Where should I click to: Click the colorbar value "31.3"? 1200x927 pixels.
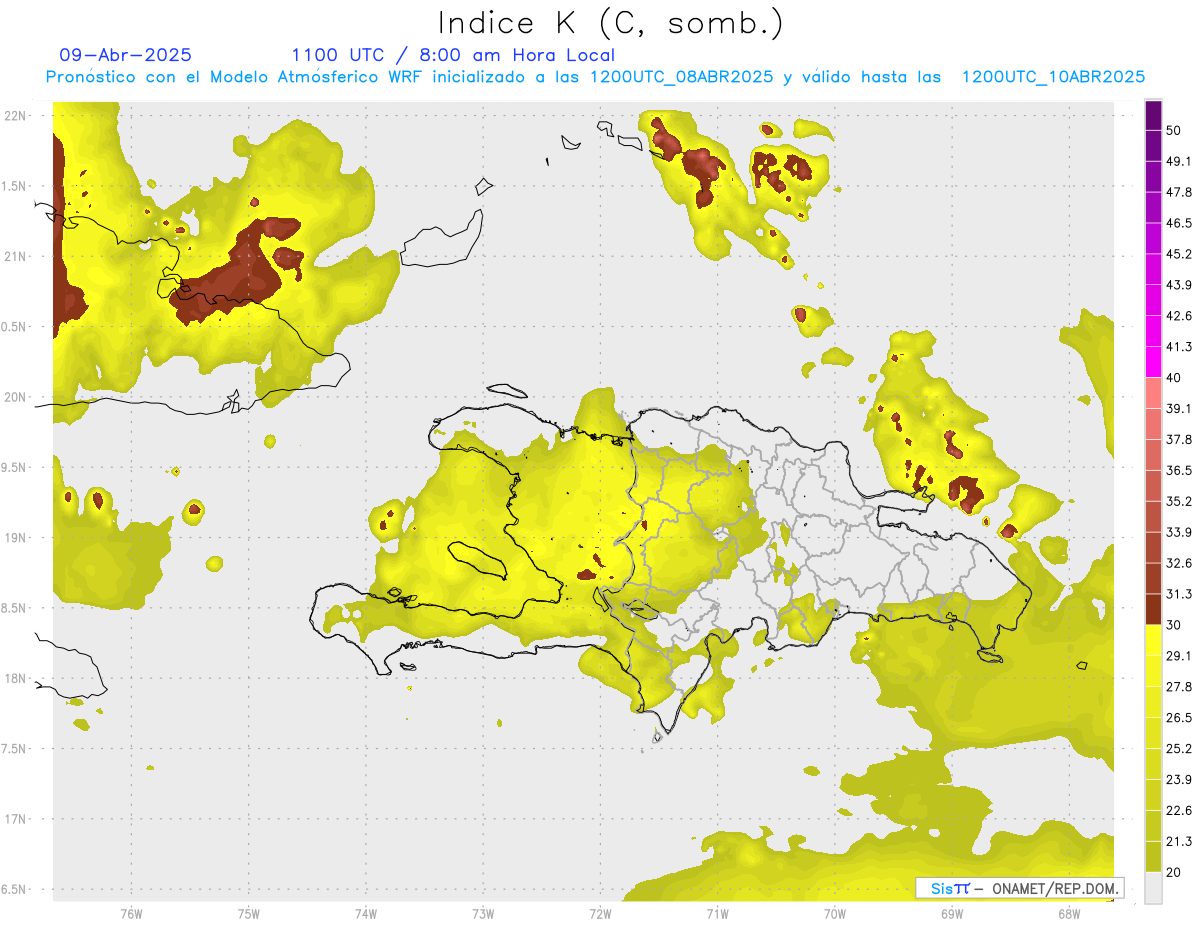click(x=1179, y=594)
